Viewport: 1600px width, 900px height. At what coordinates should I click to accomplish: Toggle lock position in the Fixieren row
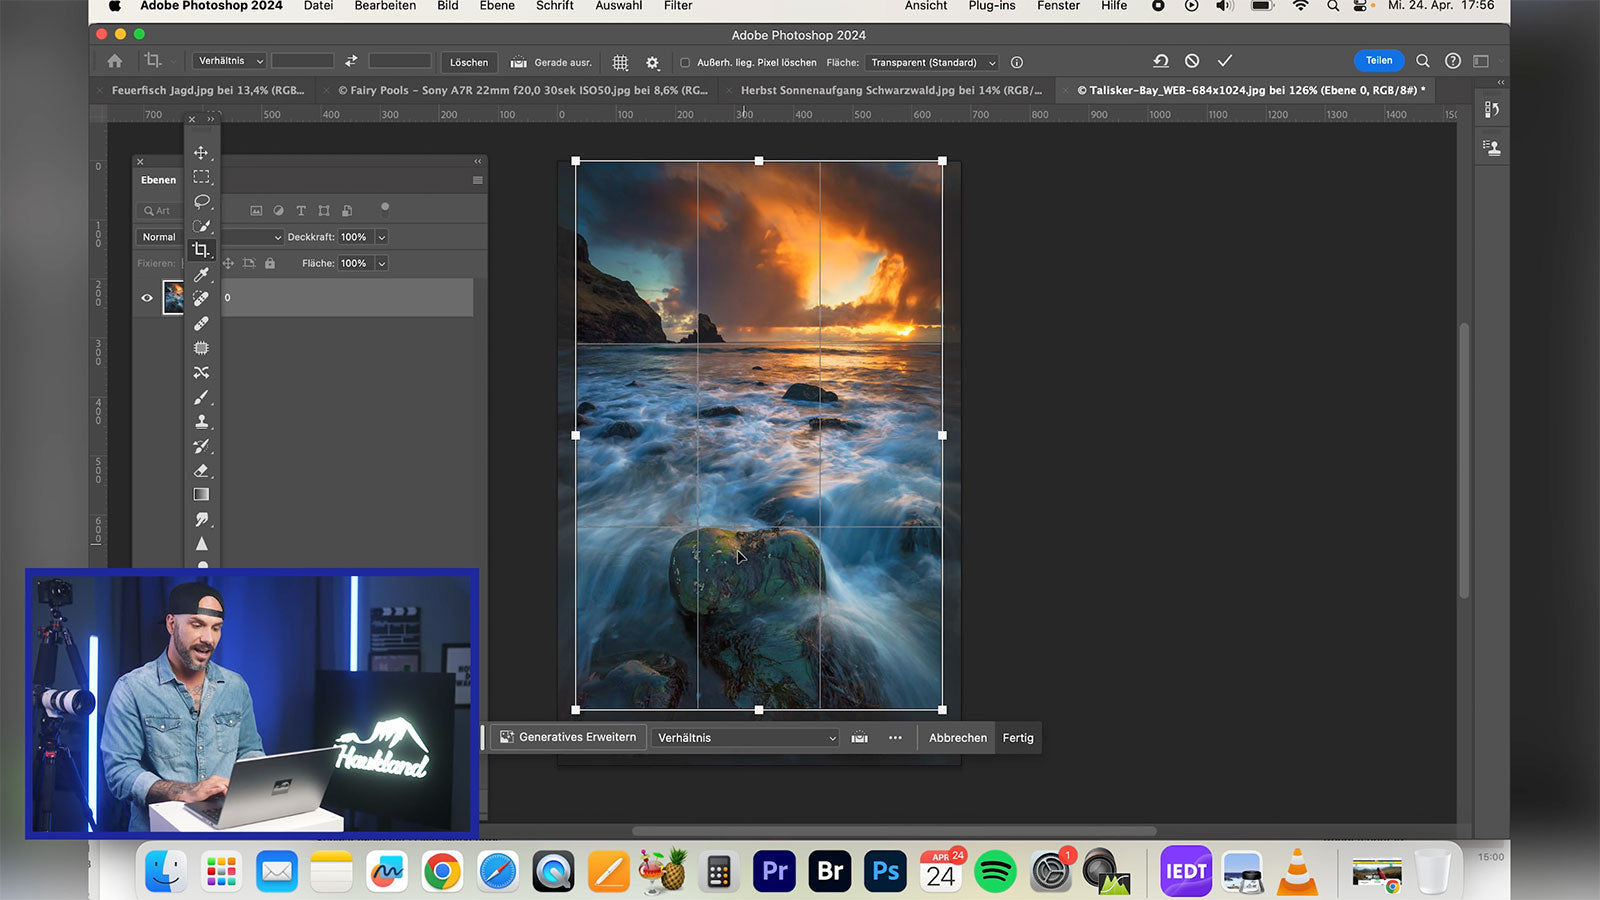click(x=229, y=263)
